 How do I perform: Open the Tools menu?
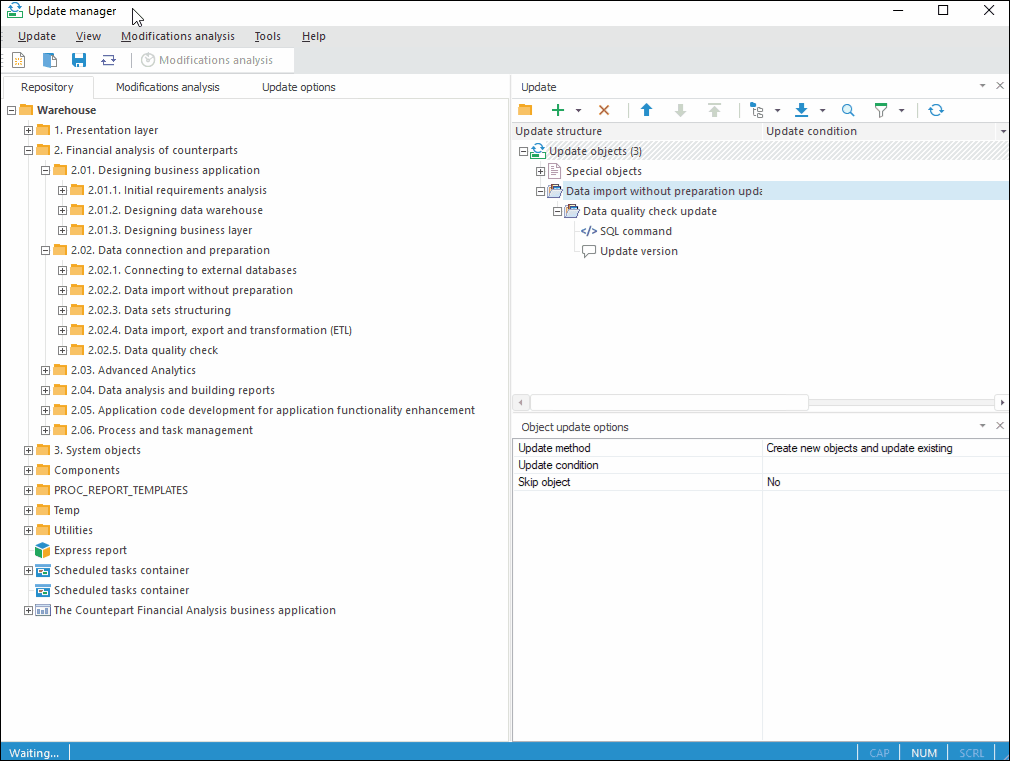pyautogui.click(x=267, y=36)
